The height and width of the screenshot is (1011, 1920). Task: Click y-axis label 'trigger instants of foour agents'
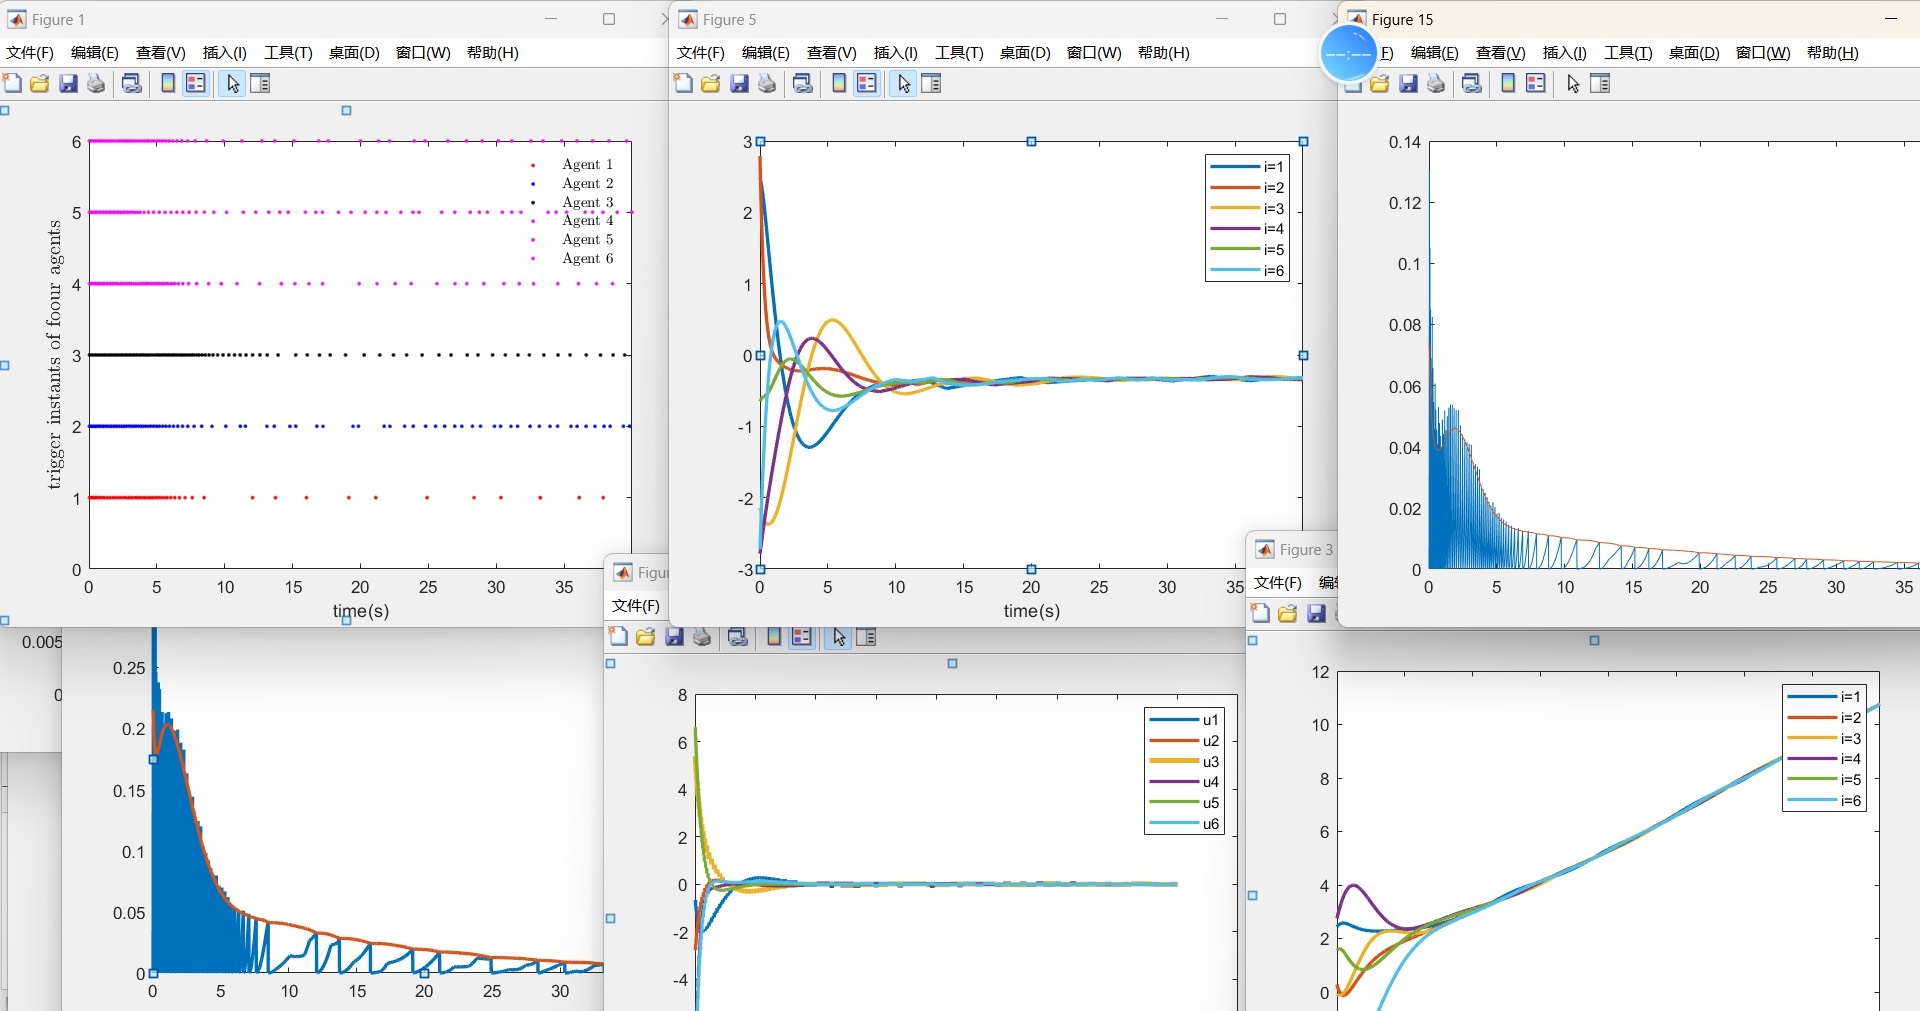(x=54, y=355)
